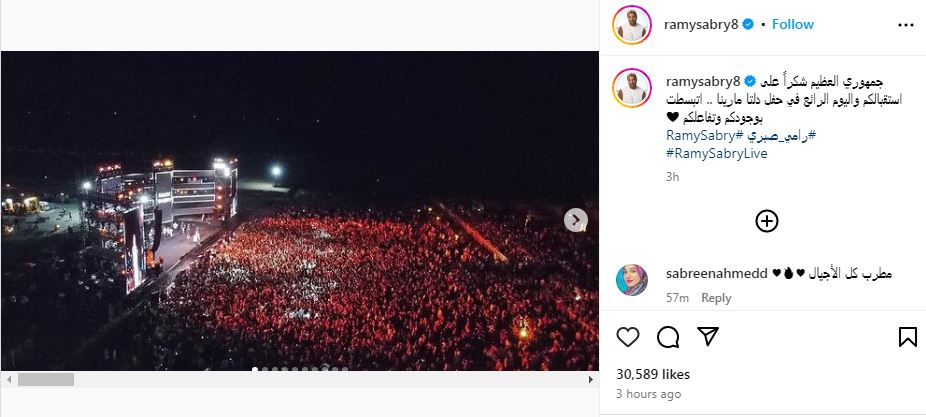Screen dimensions: 926x417
Task: Open sabreenahmedd's profile avatar
Action: [632, 281]
